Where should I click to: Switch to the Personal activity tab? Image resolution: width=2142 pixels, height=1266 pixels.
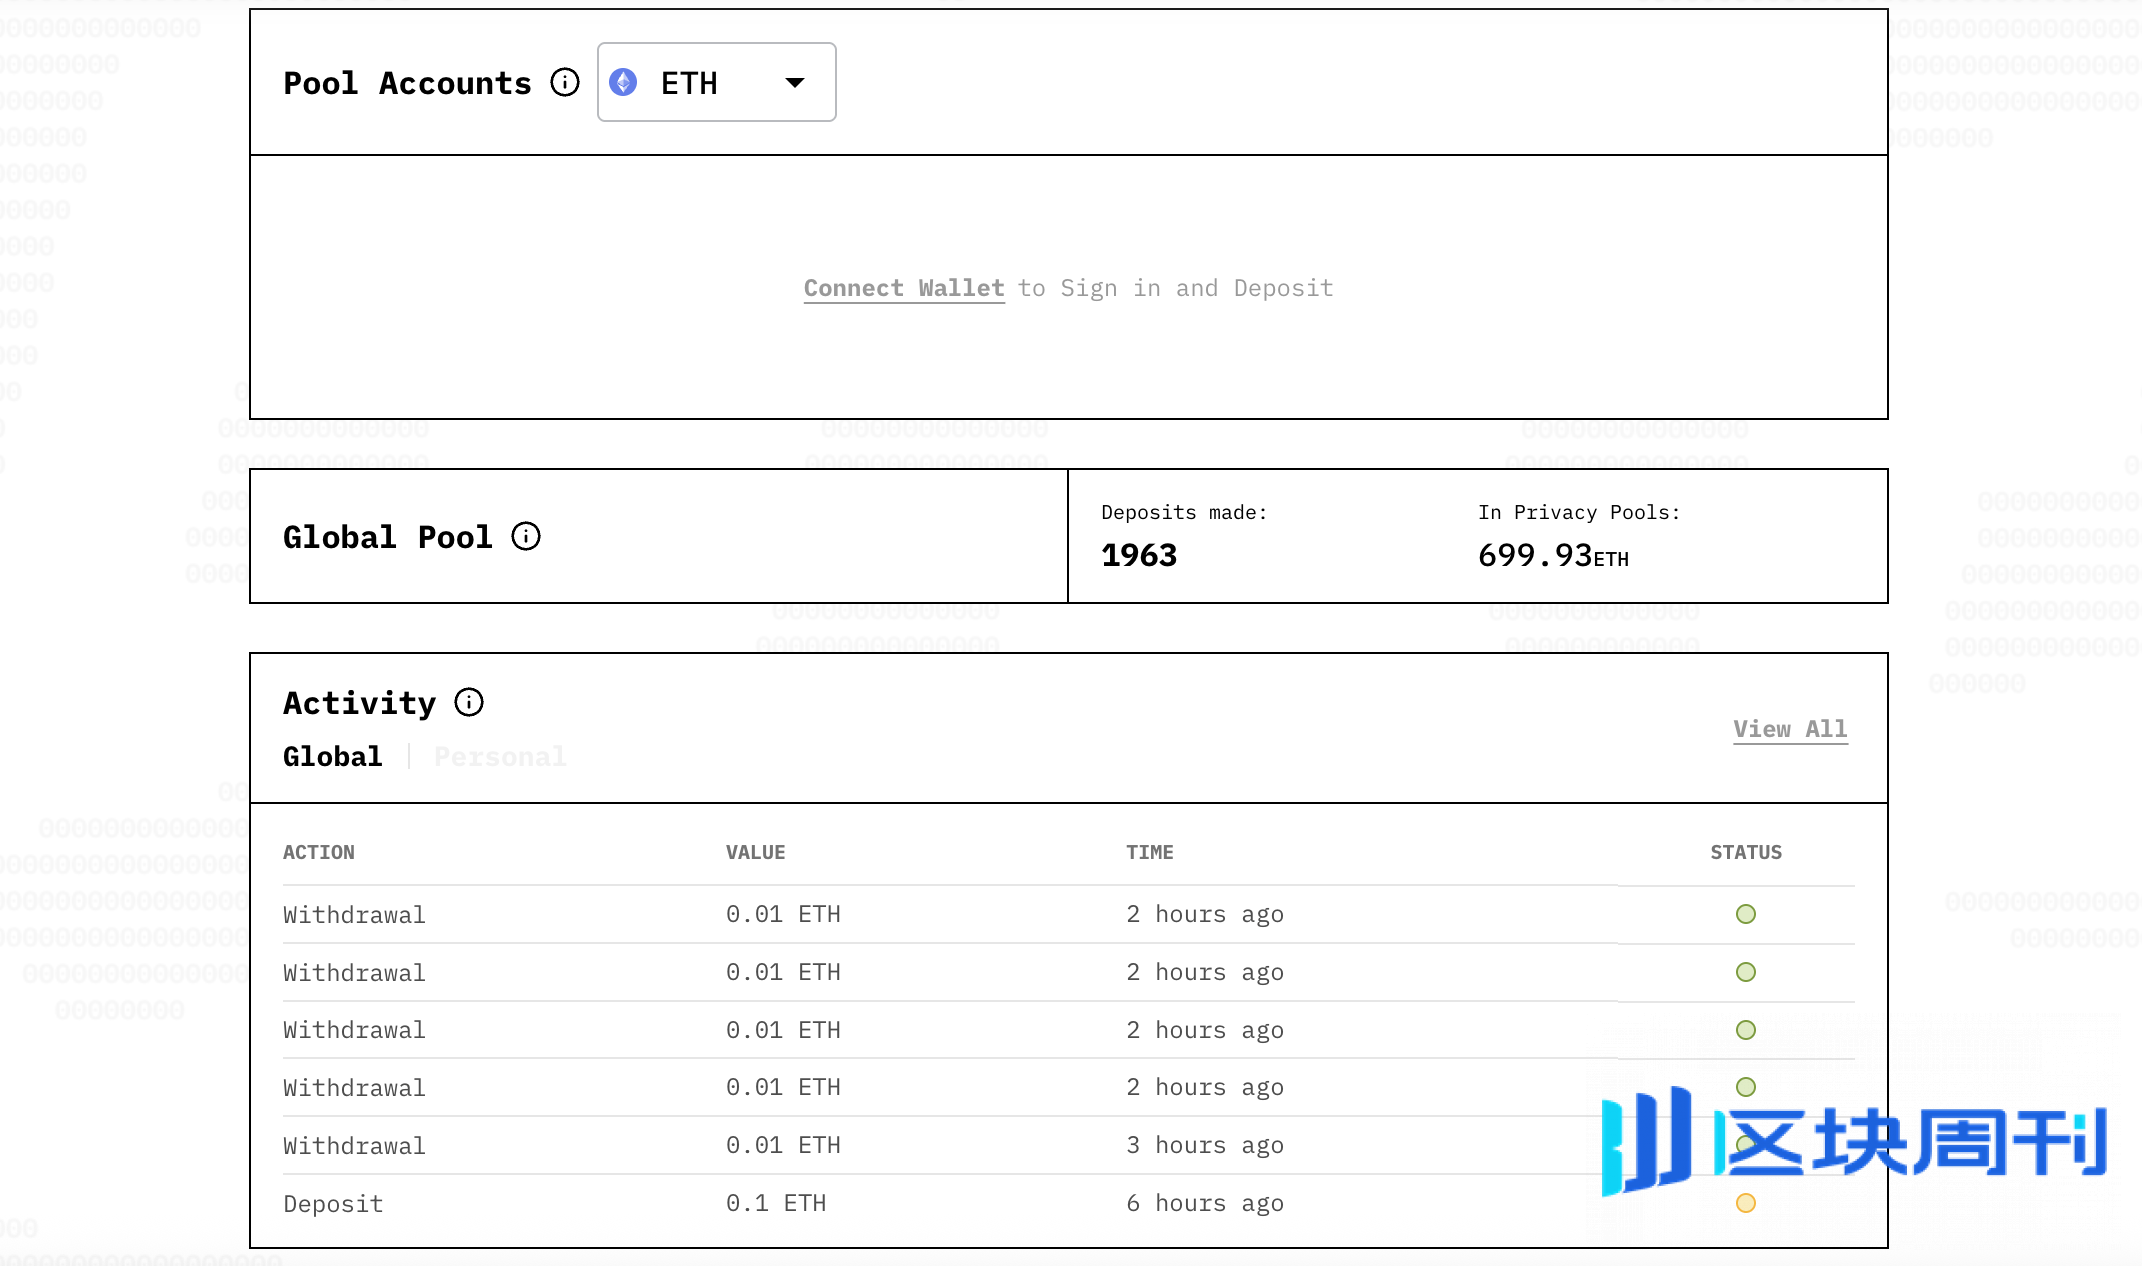coord(500,757)
